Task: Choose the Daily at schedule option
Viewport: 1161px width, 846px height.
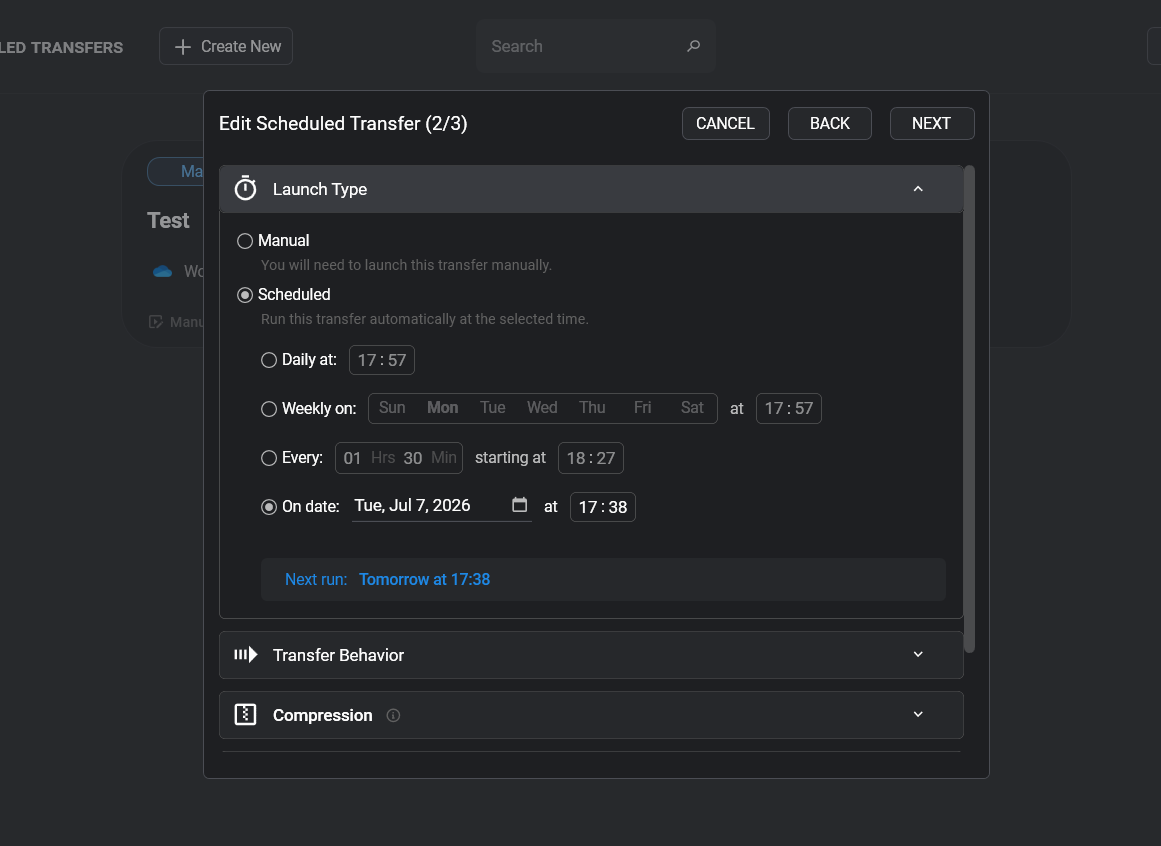Action: (269, 360)
